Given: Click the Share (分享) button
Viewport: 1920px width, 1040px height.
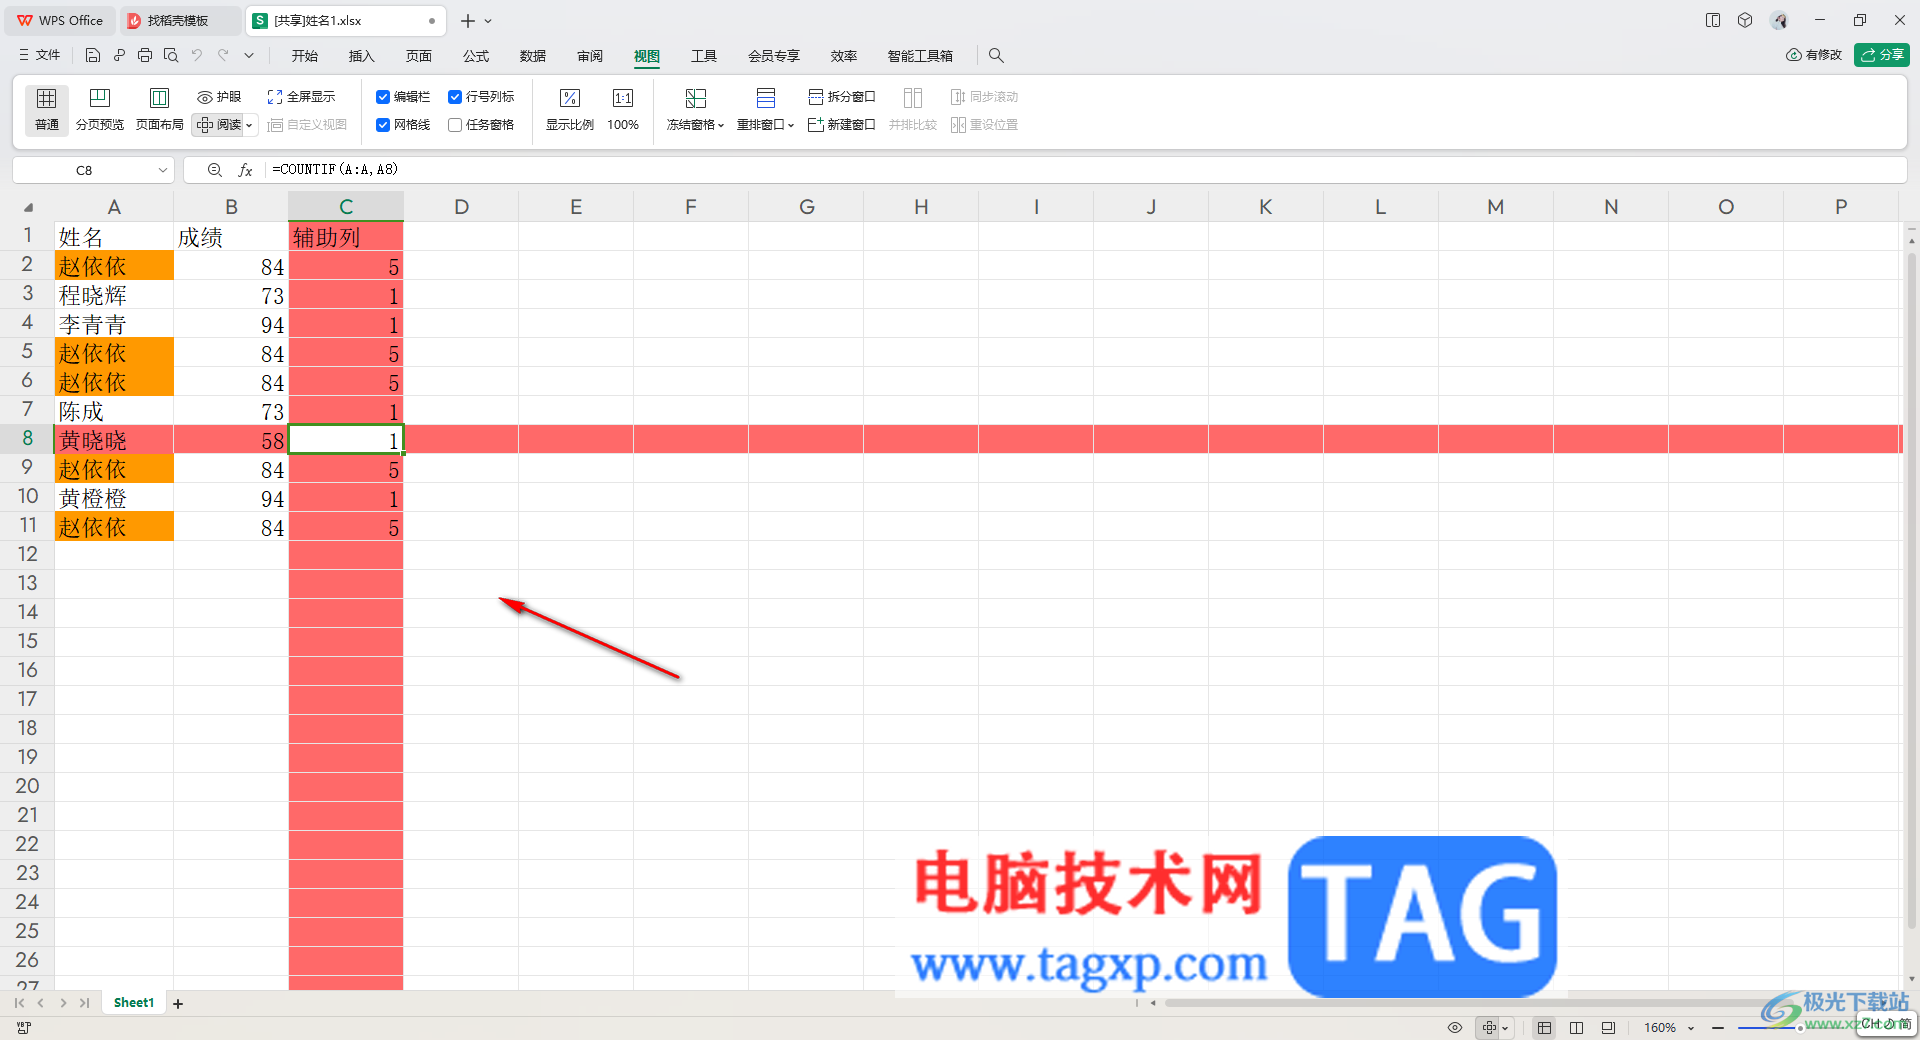Looking at the screenshot, I should pyautogui.click(x=1882, y=55).
